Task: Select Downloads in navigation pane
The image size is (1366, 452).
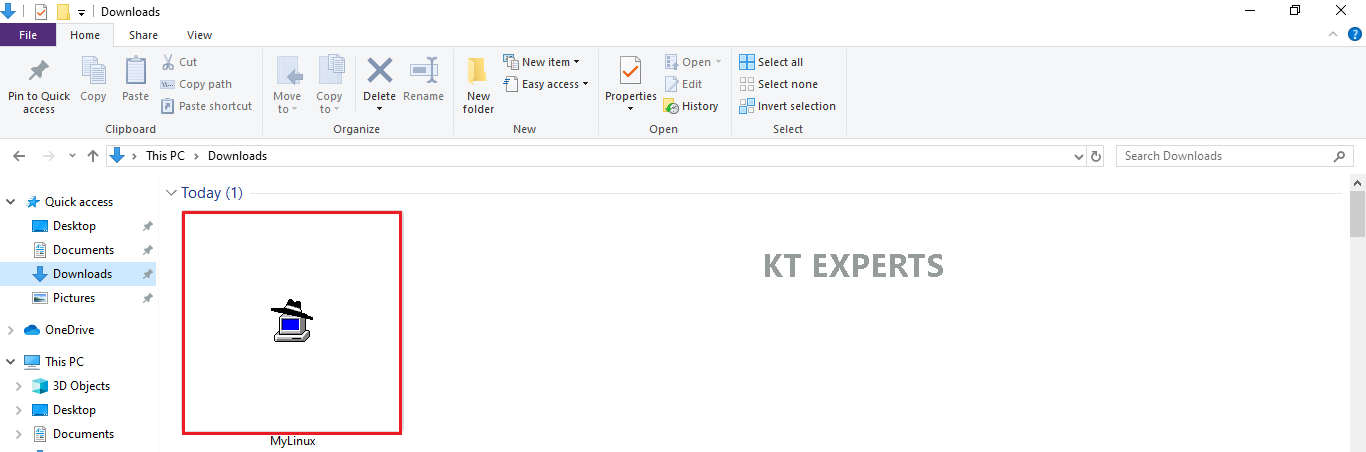Action: coord(82,274)
